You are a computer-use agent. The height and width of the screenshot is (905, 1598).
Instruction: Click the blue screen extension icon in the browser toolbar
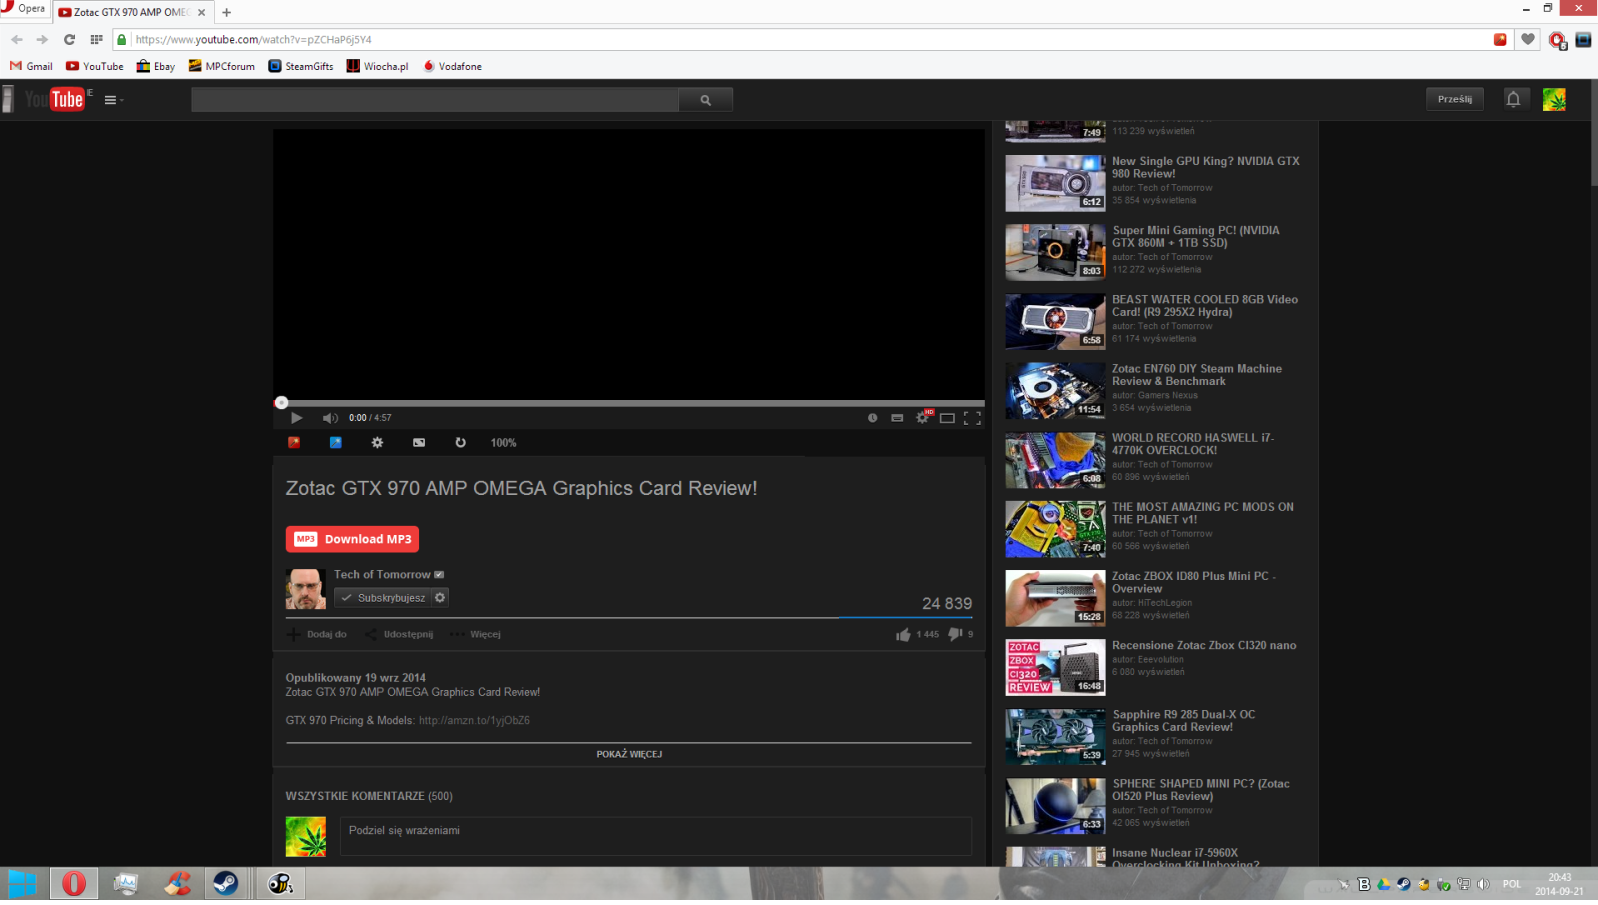point(1583,40)
